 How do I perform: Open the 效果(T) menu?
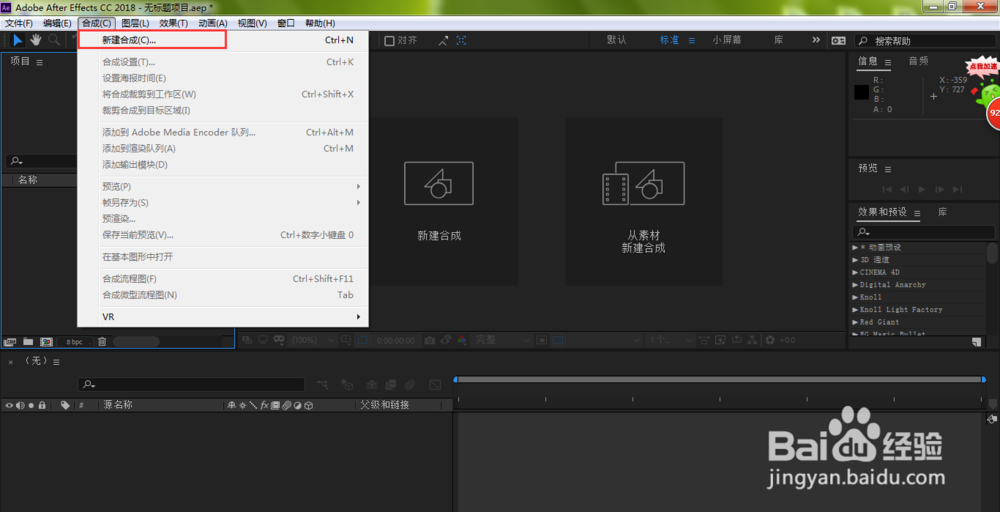173,23
